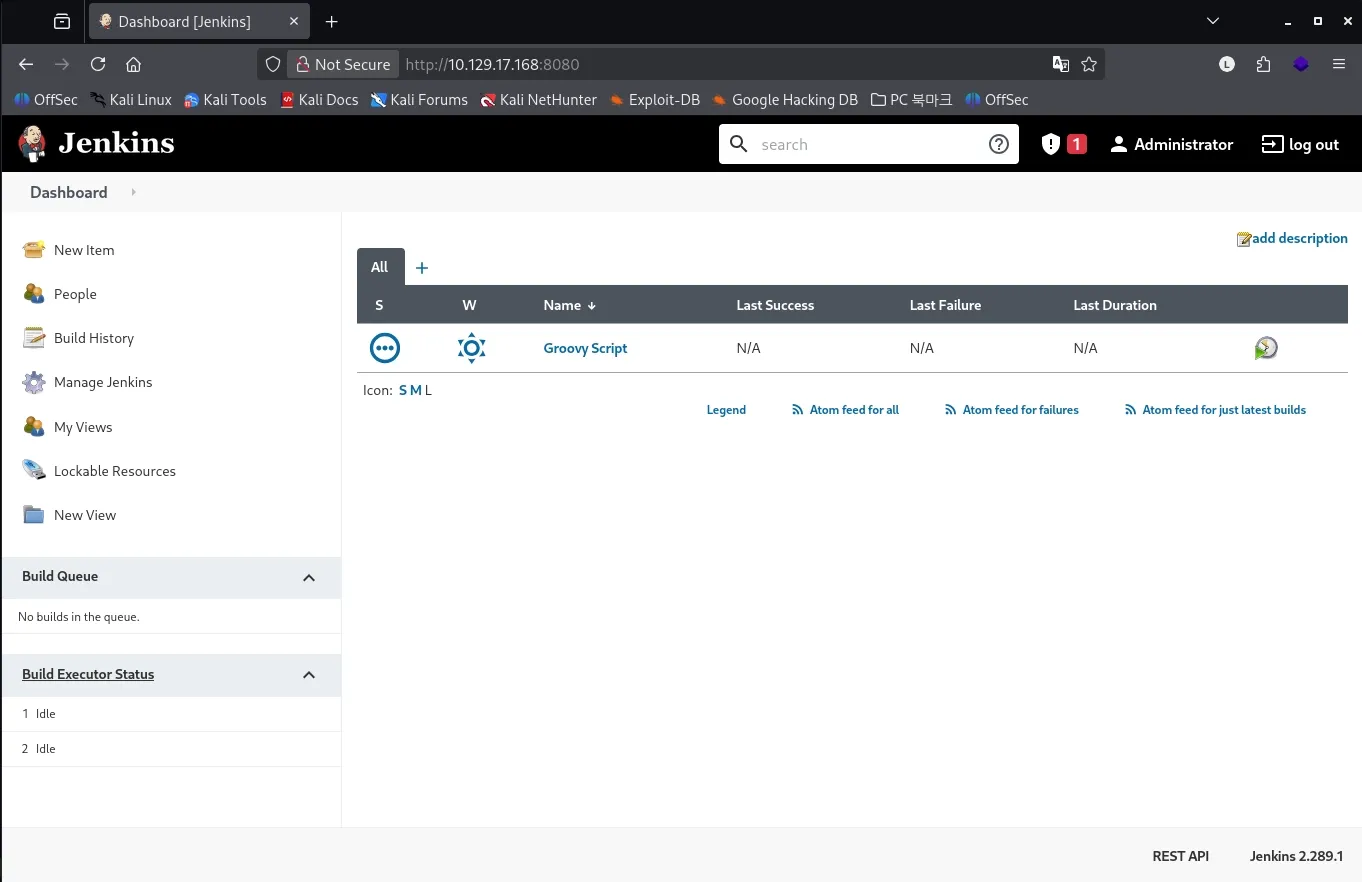The image size is (1362, 882).
Task: Open the Kali Docs bookmark
Action: 319,100
